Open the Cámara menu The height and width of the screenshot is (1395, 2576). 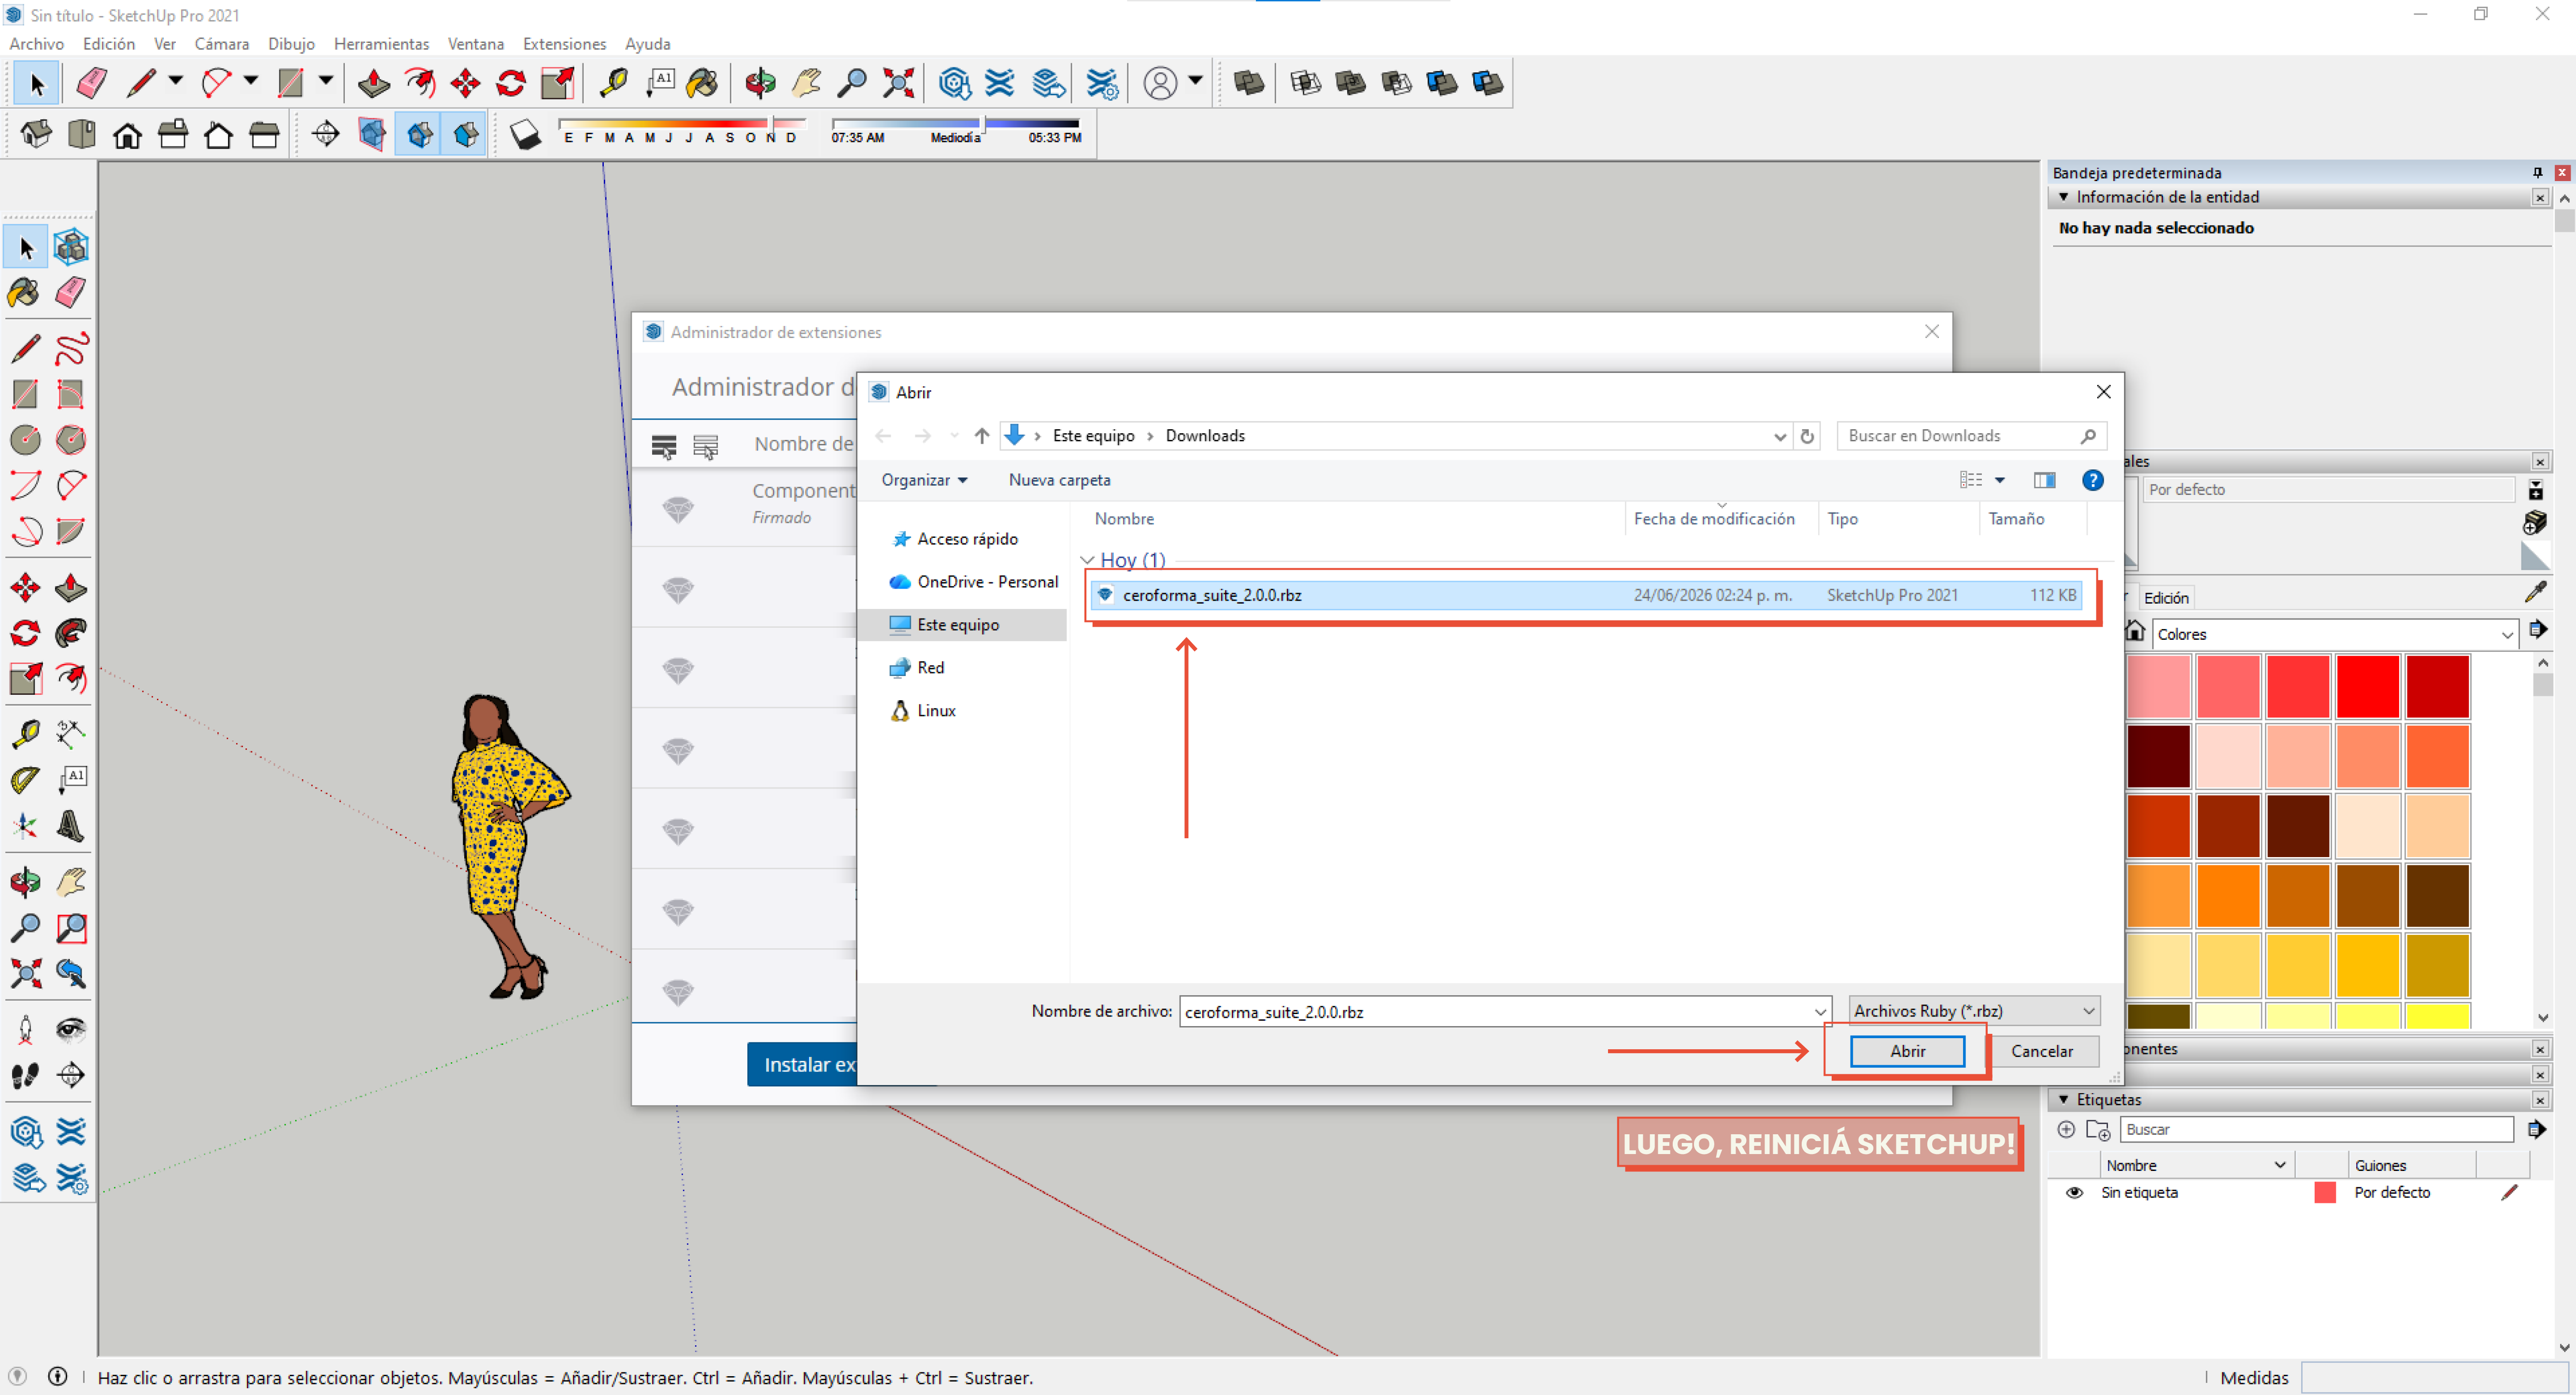[x=222, y=44]
